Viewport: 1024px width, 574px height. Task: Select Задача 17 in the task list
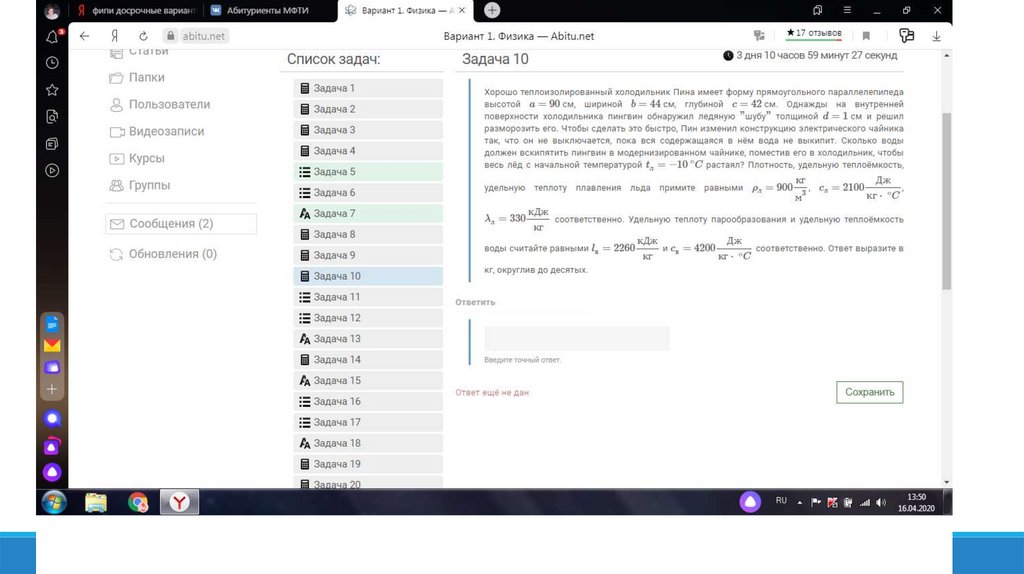(368, 423)
